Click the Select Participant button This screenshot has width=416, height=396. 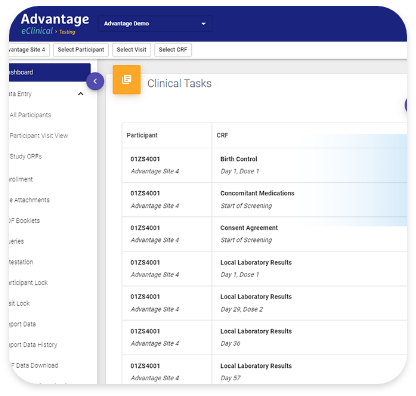pos(81,50)
